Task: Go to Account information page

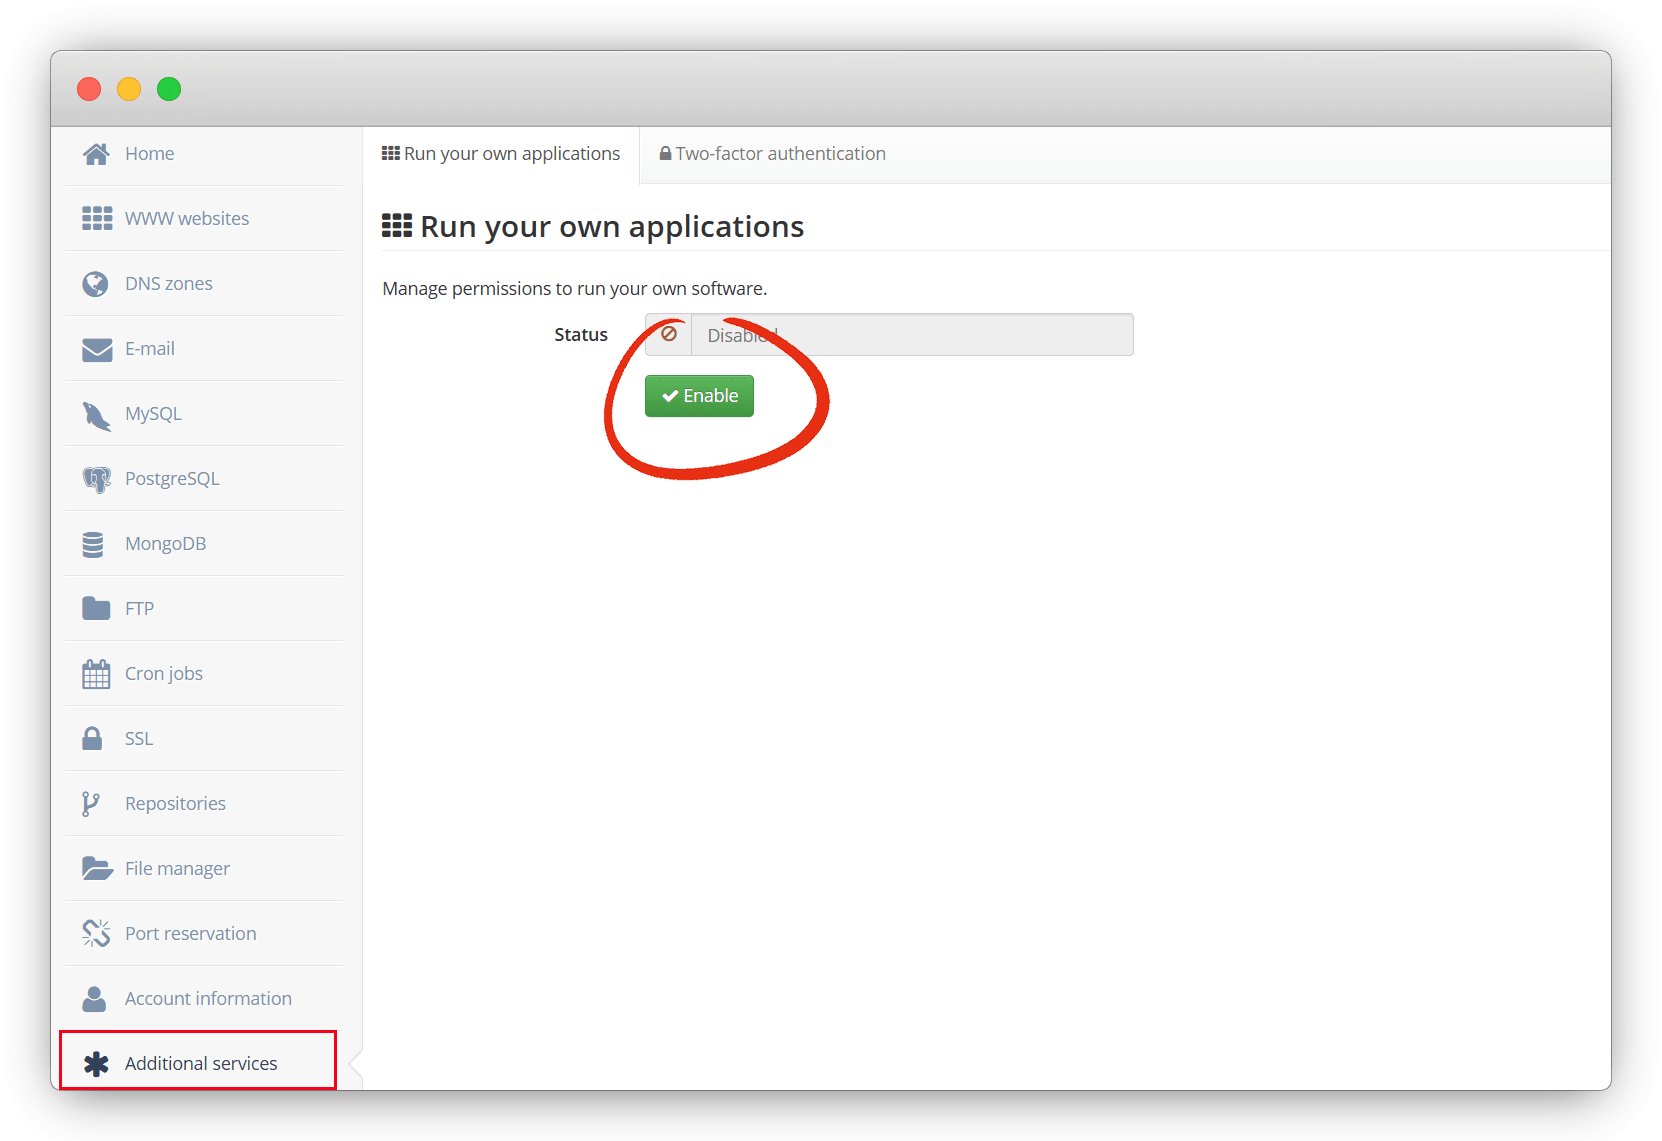Action: point(207,999)
